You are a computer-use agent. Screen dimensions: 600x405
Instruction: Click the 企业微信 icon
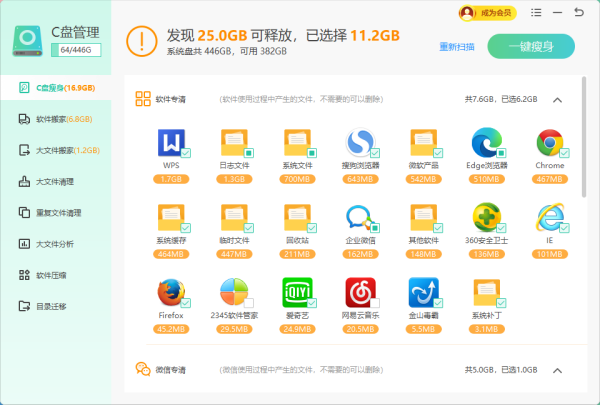pyautogui.click(x=360, y=217)
